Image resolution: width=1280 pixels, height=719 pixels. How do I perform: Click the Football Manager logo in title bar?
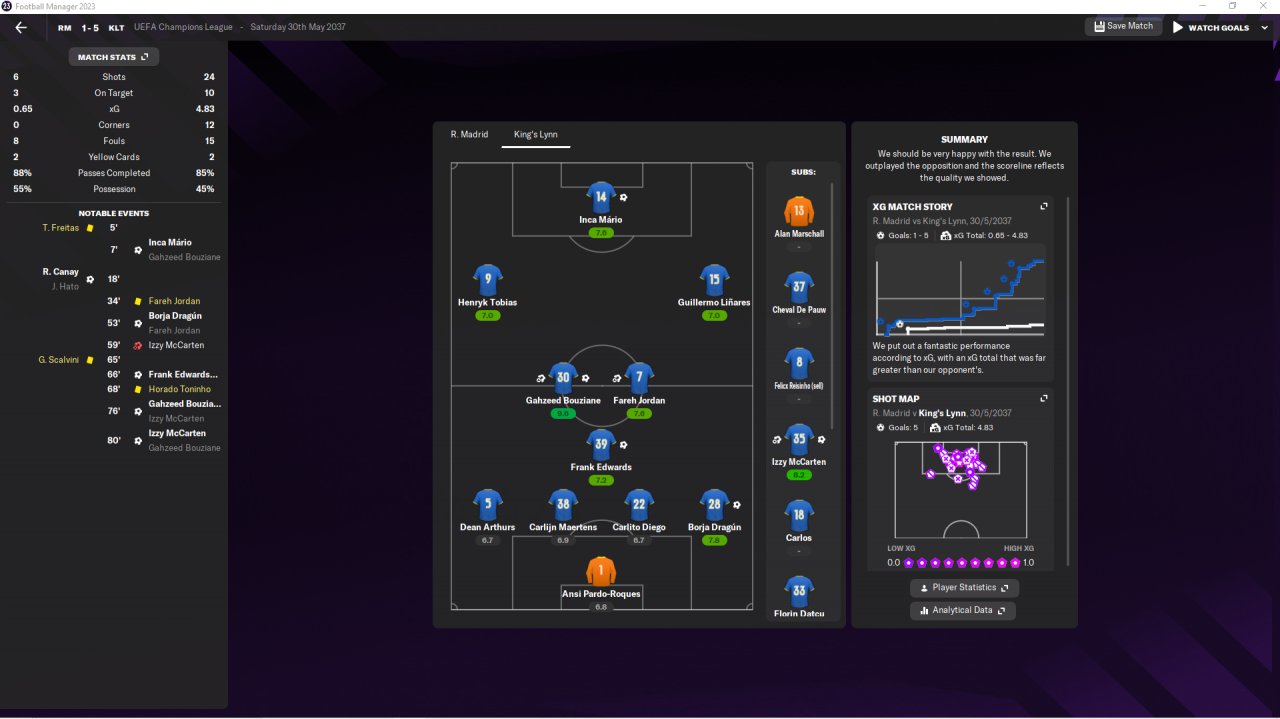(7, 6)
